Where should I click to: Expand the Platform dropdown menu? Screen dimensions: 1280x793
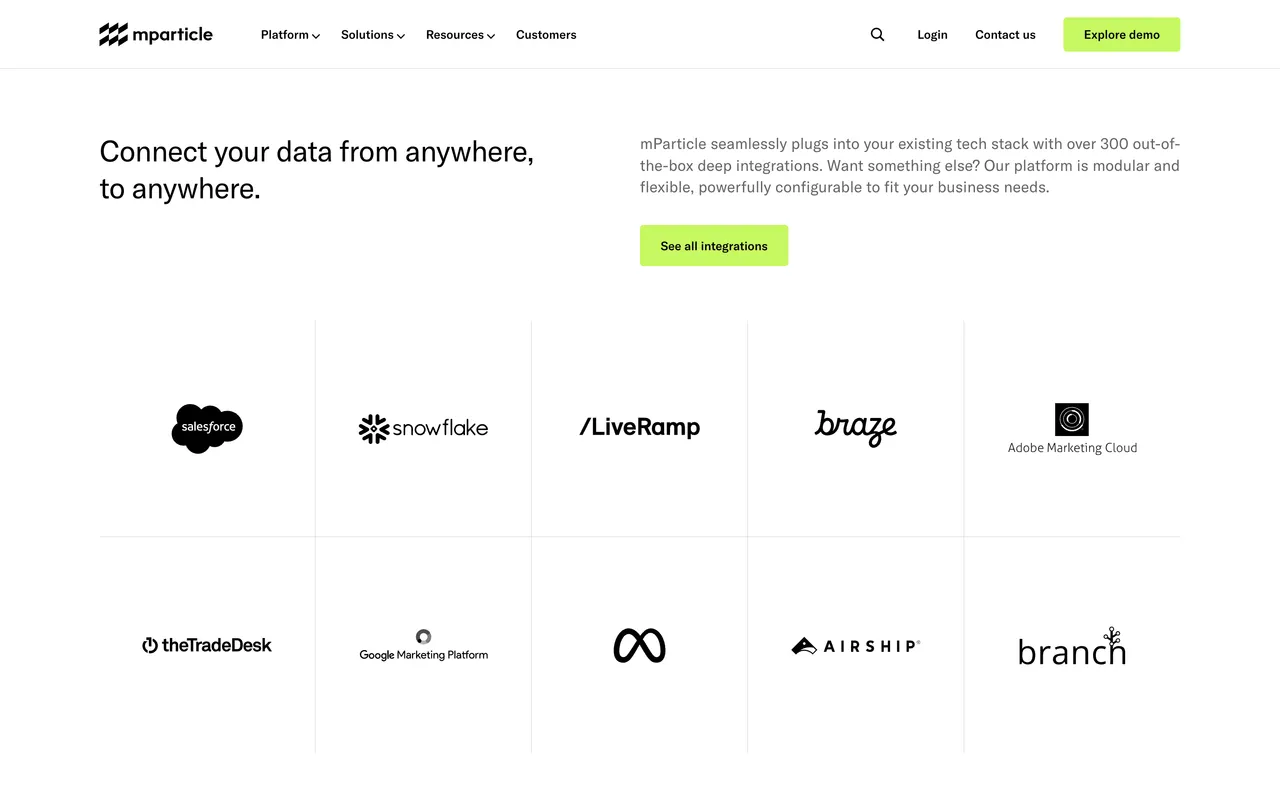click(289, 34)
